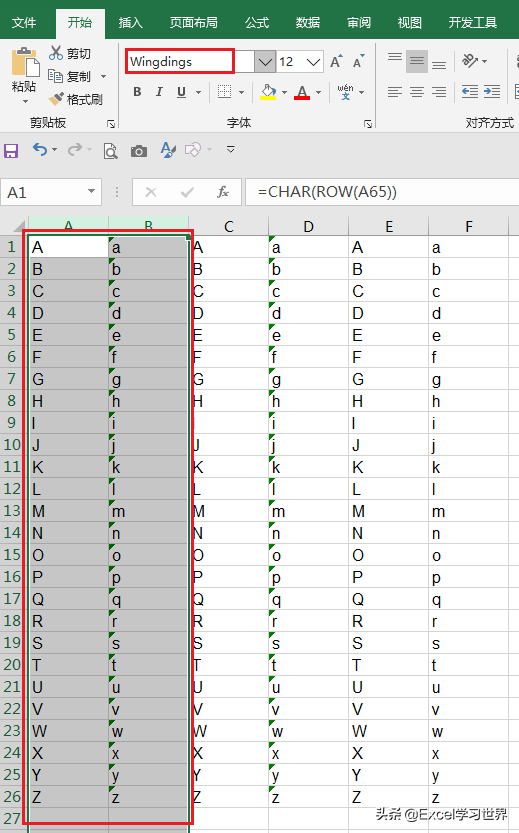Select column E header
Viewport: 519px width, 833px height.
click(389, 227)
